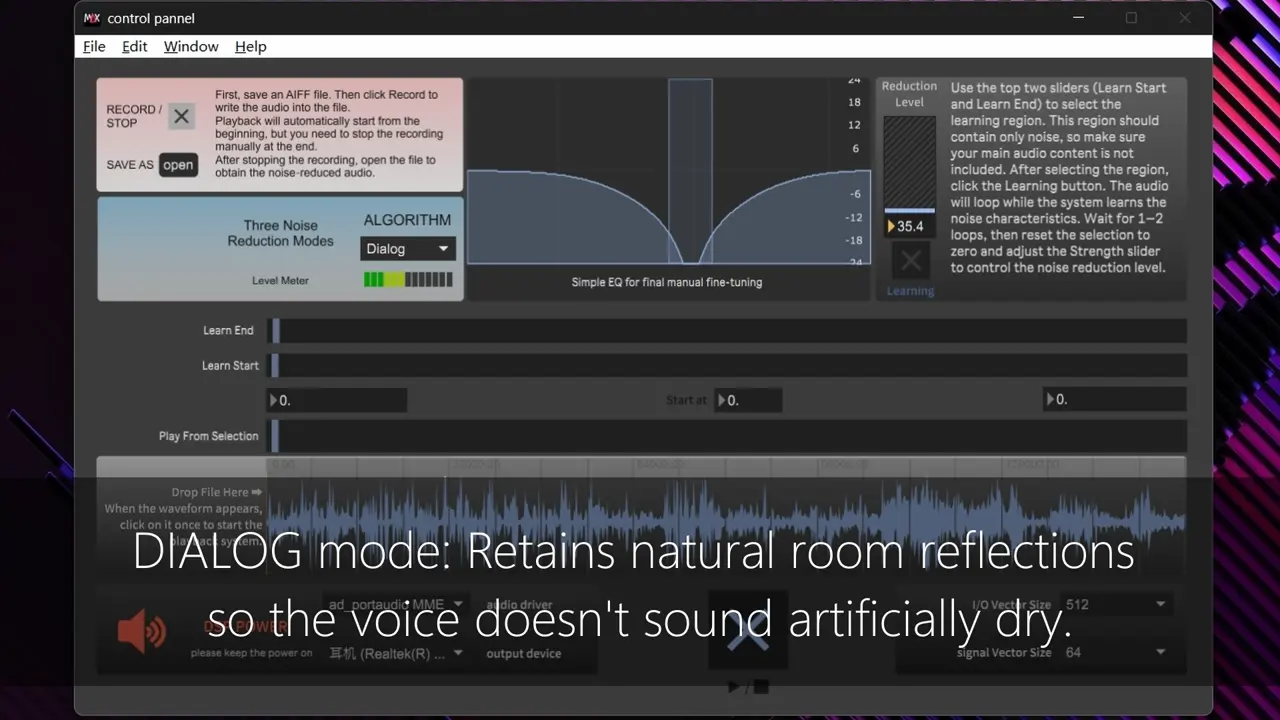Image resolution: width=1280 pixels, height=720 pixels.
Task: Close the control pannel window
Action: pos(1185,18)
